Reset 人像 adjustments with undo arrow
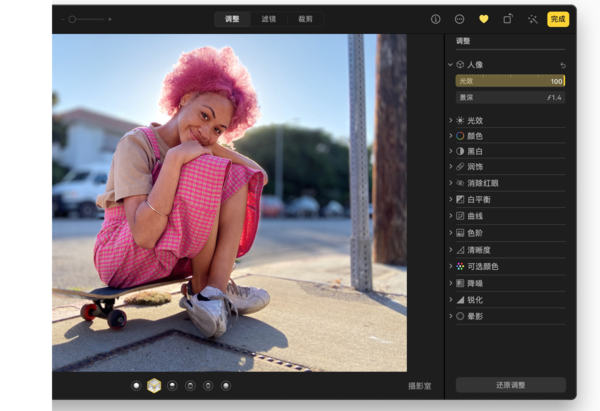 tap(563, 65)
